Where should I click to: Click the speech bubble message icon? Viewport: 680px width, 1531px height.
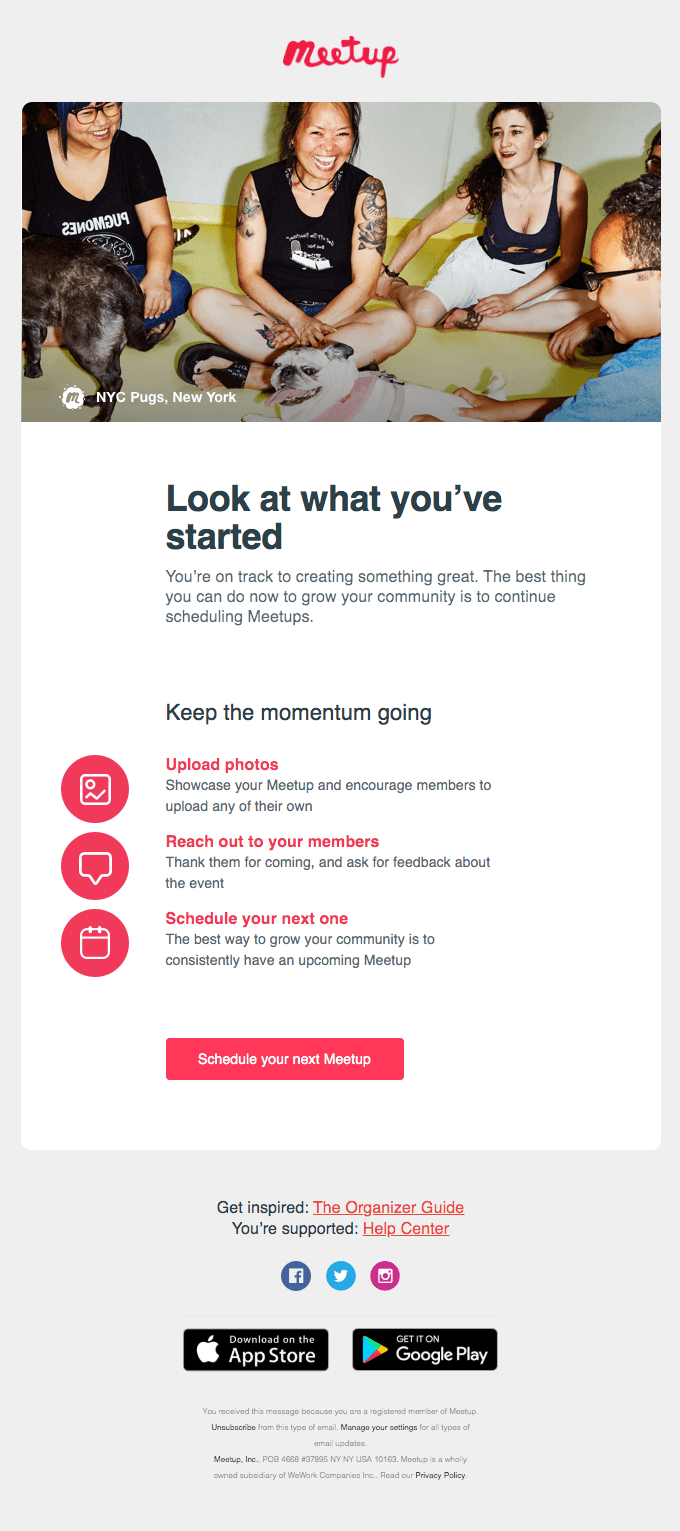[x=95, y=866]
